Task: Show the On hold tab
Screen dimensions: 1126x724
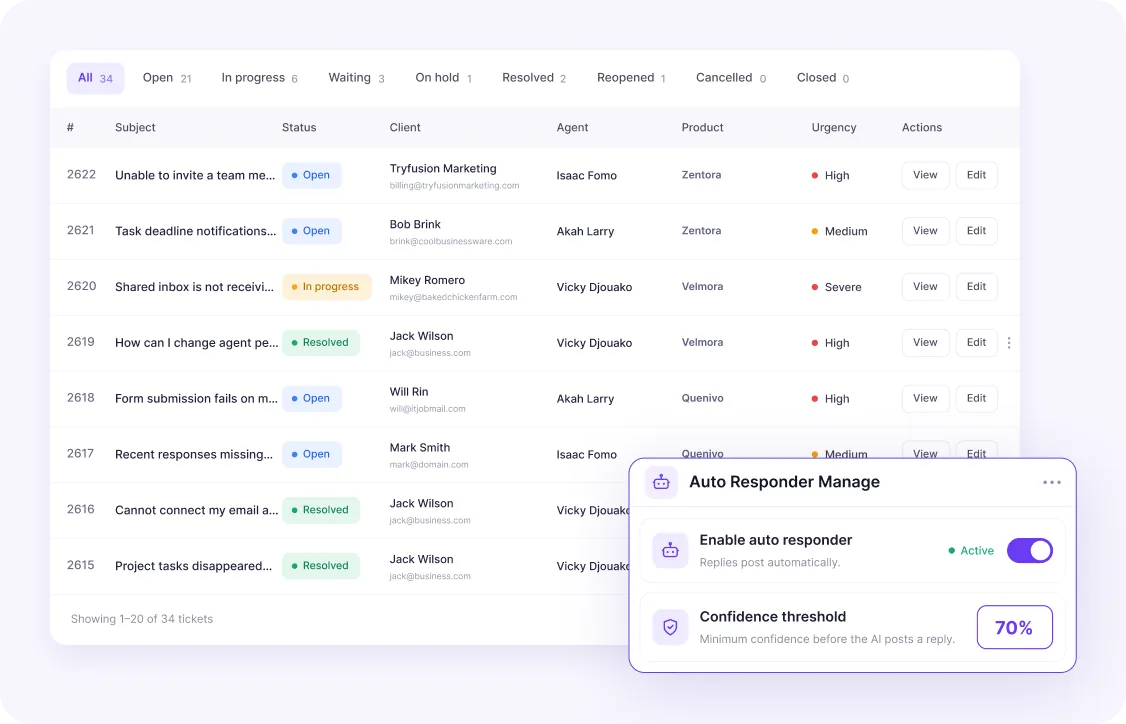Action: 443,78
